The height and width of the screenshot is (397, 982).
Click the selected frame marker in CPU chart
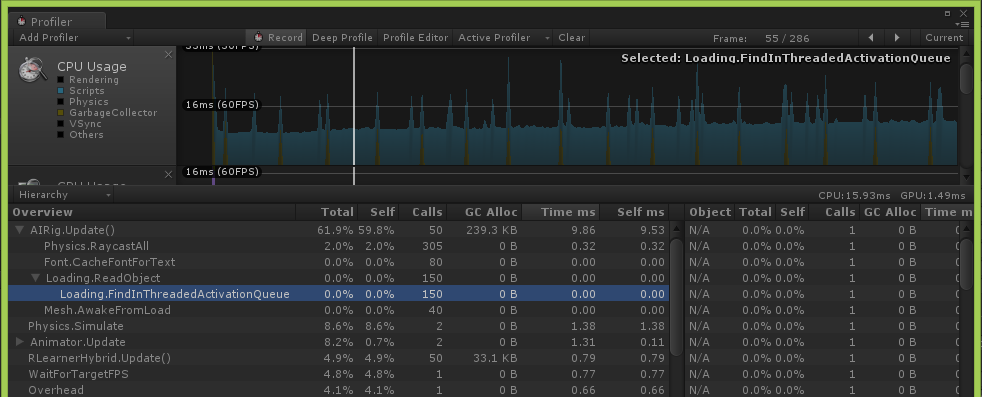[354, 106]
